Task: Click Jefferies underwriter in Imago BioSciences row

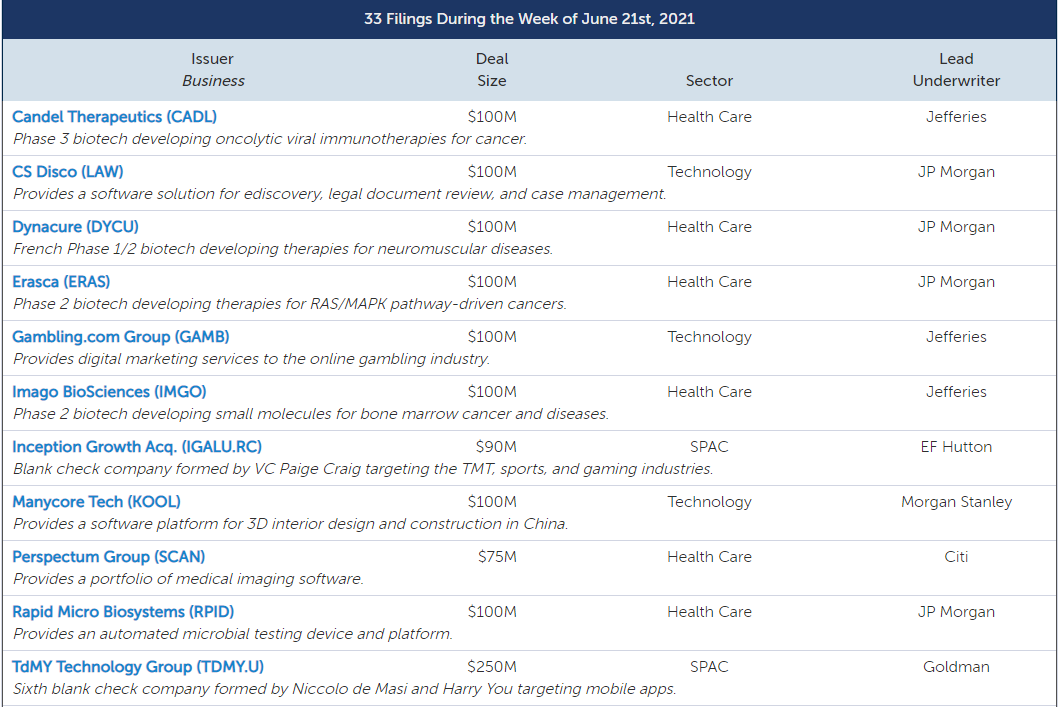Action: point(956,392)
